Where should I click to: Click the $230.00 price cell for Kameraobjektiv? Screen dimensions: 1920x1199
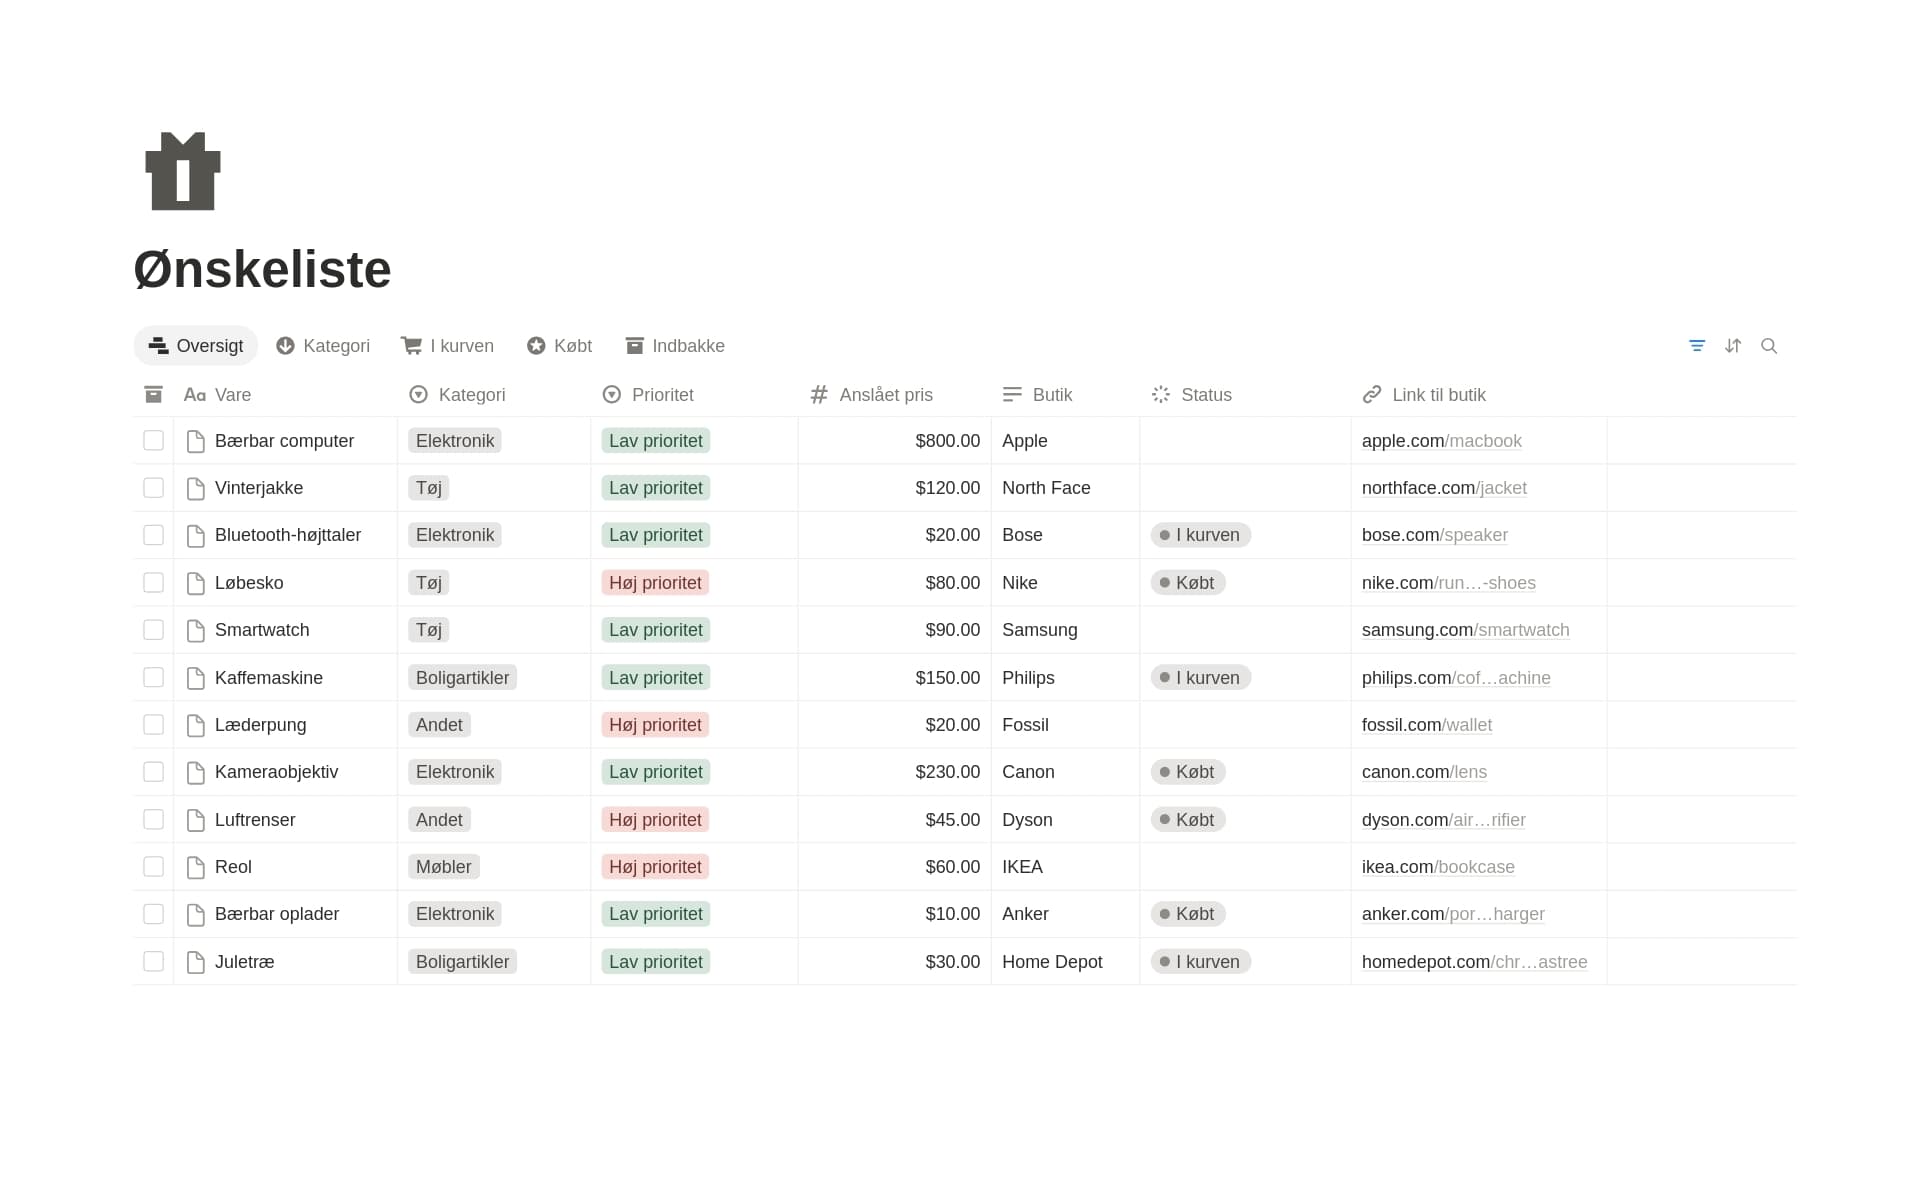894,772
